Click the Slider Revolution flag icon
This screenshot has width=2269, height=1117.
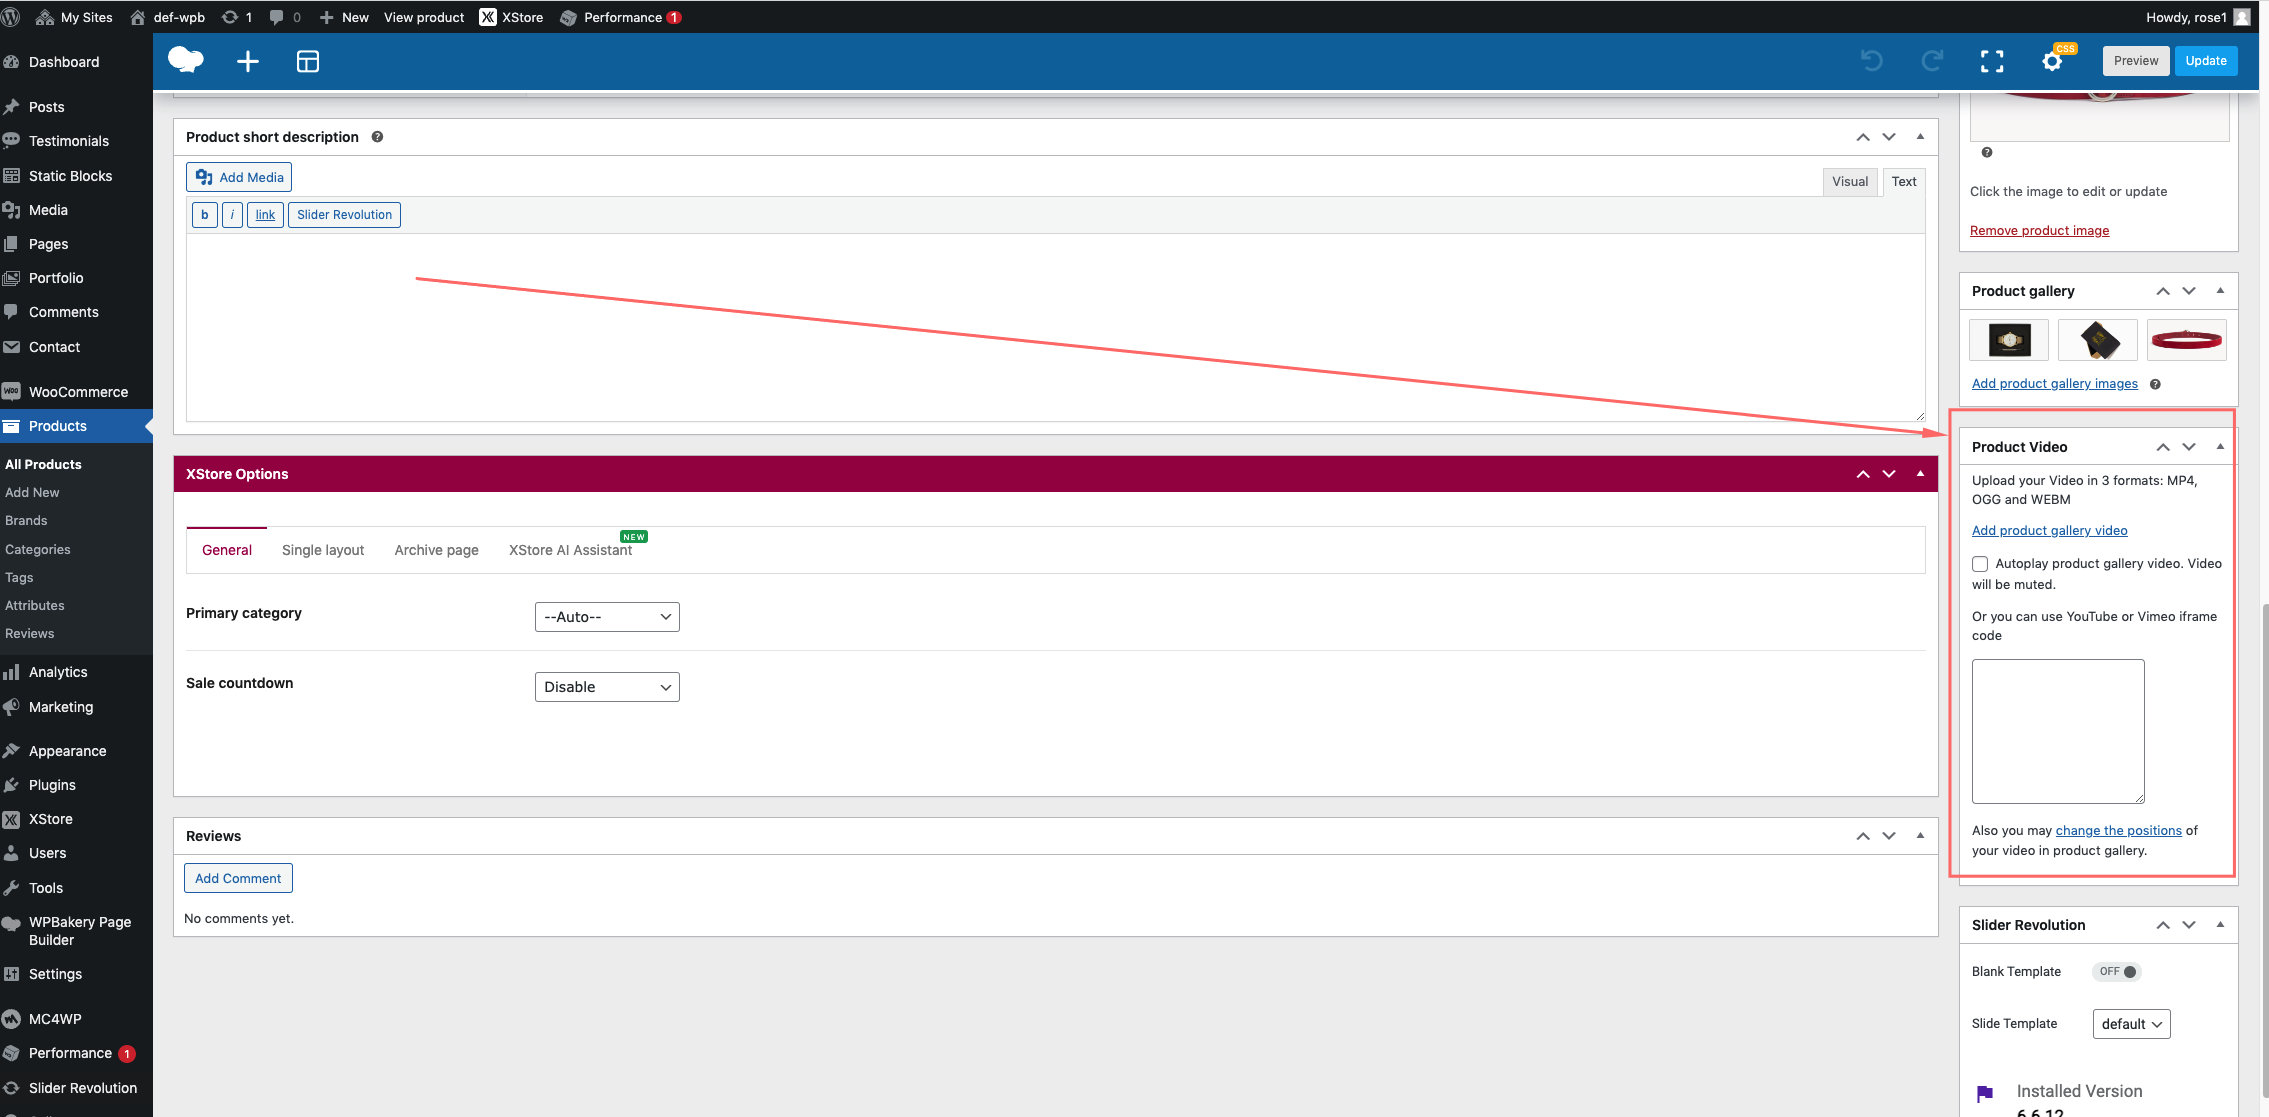(1985, 1093)
